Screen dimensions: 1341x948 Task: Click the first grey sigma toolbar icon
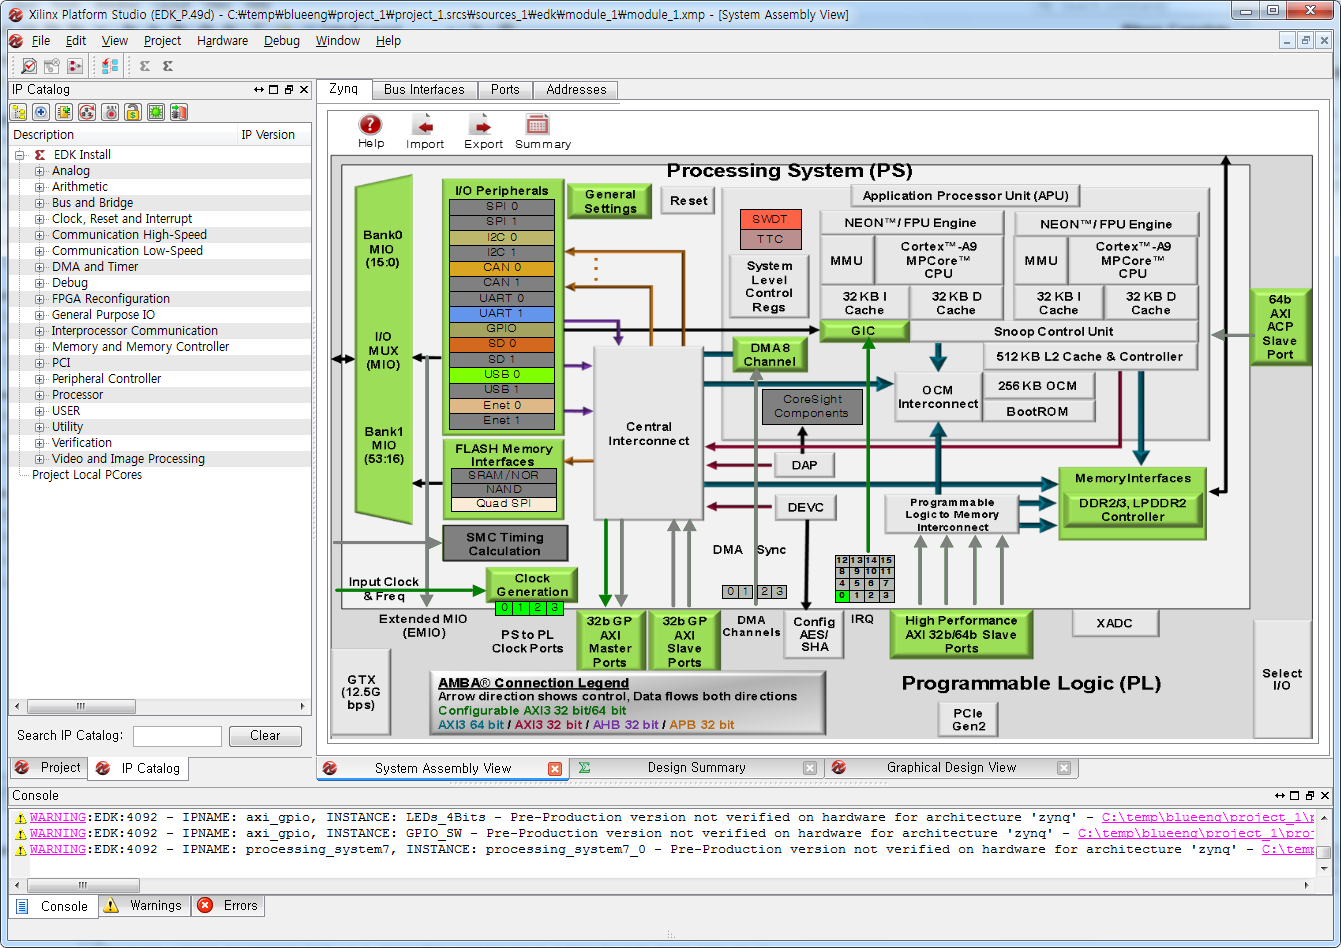click(x=145, y=66)
